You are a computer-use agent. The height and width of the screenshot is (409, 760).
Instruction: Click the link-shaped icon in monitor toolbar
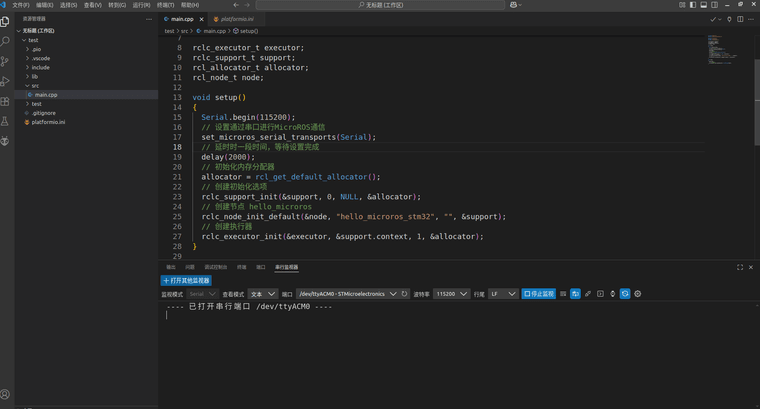(x=588, y=294)
